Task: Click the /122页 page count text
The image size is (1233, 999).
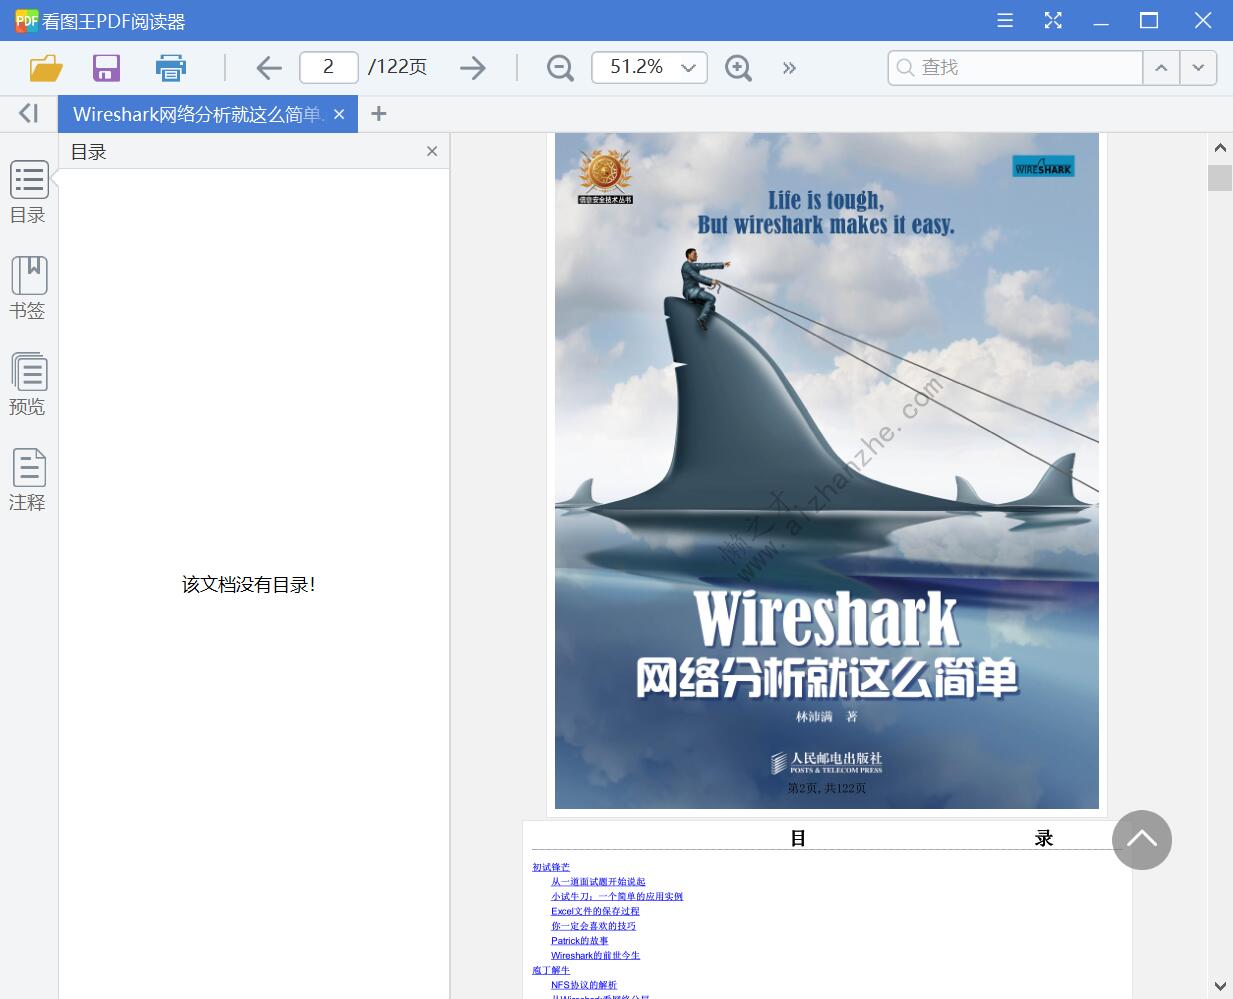Action: click(397, 67)
